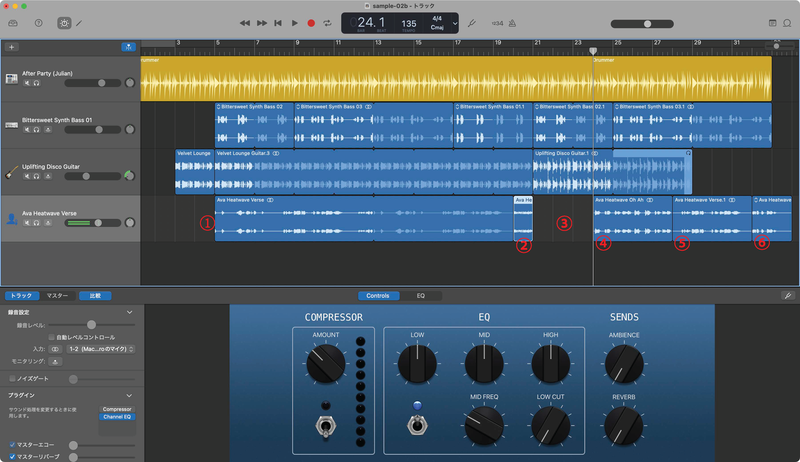Viewport: 800px width, 462px height.
Task: Open the Library panel icon
Action: tap(13, 22)
